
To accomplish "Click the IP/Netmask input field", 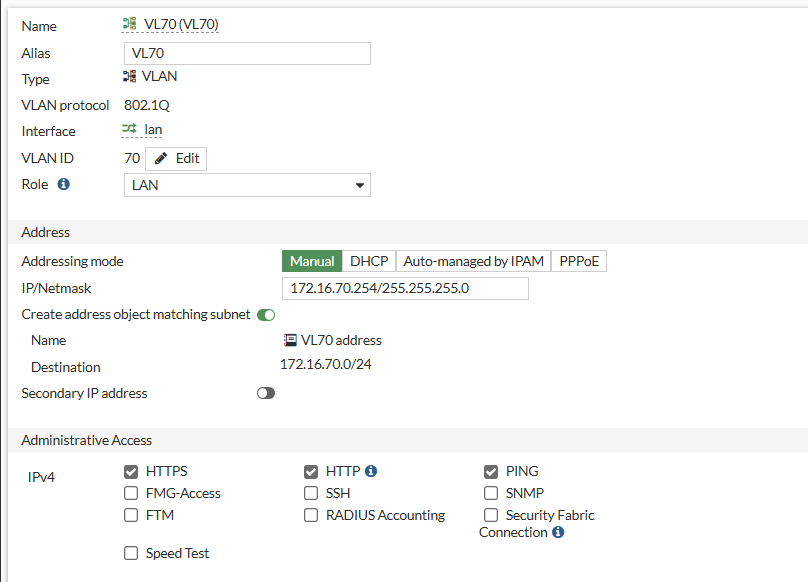I will (x=405, y=288).
